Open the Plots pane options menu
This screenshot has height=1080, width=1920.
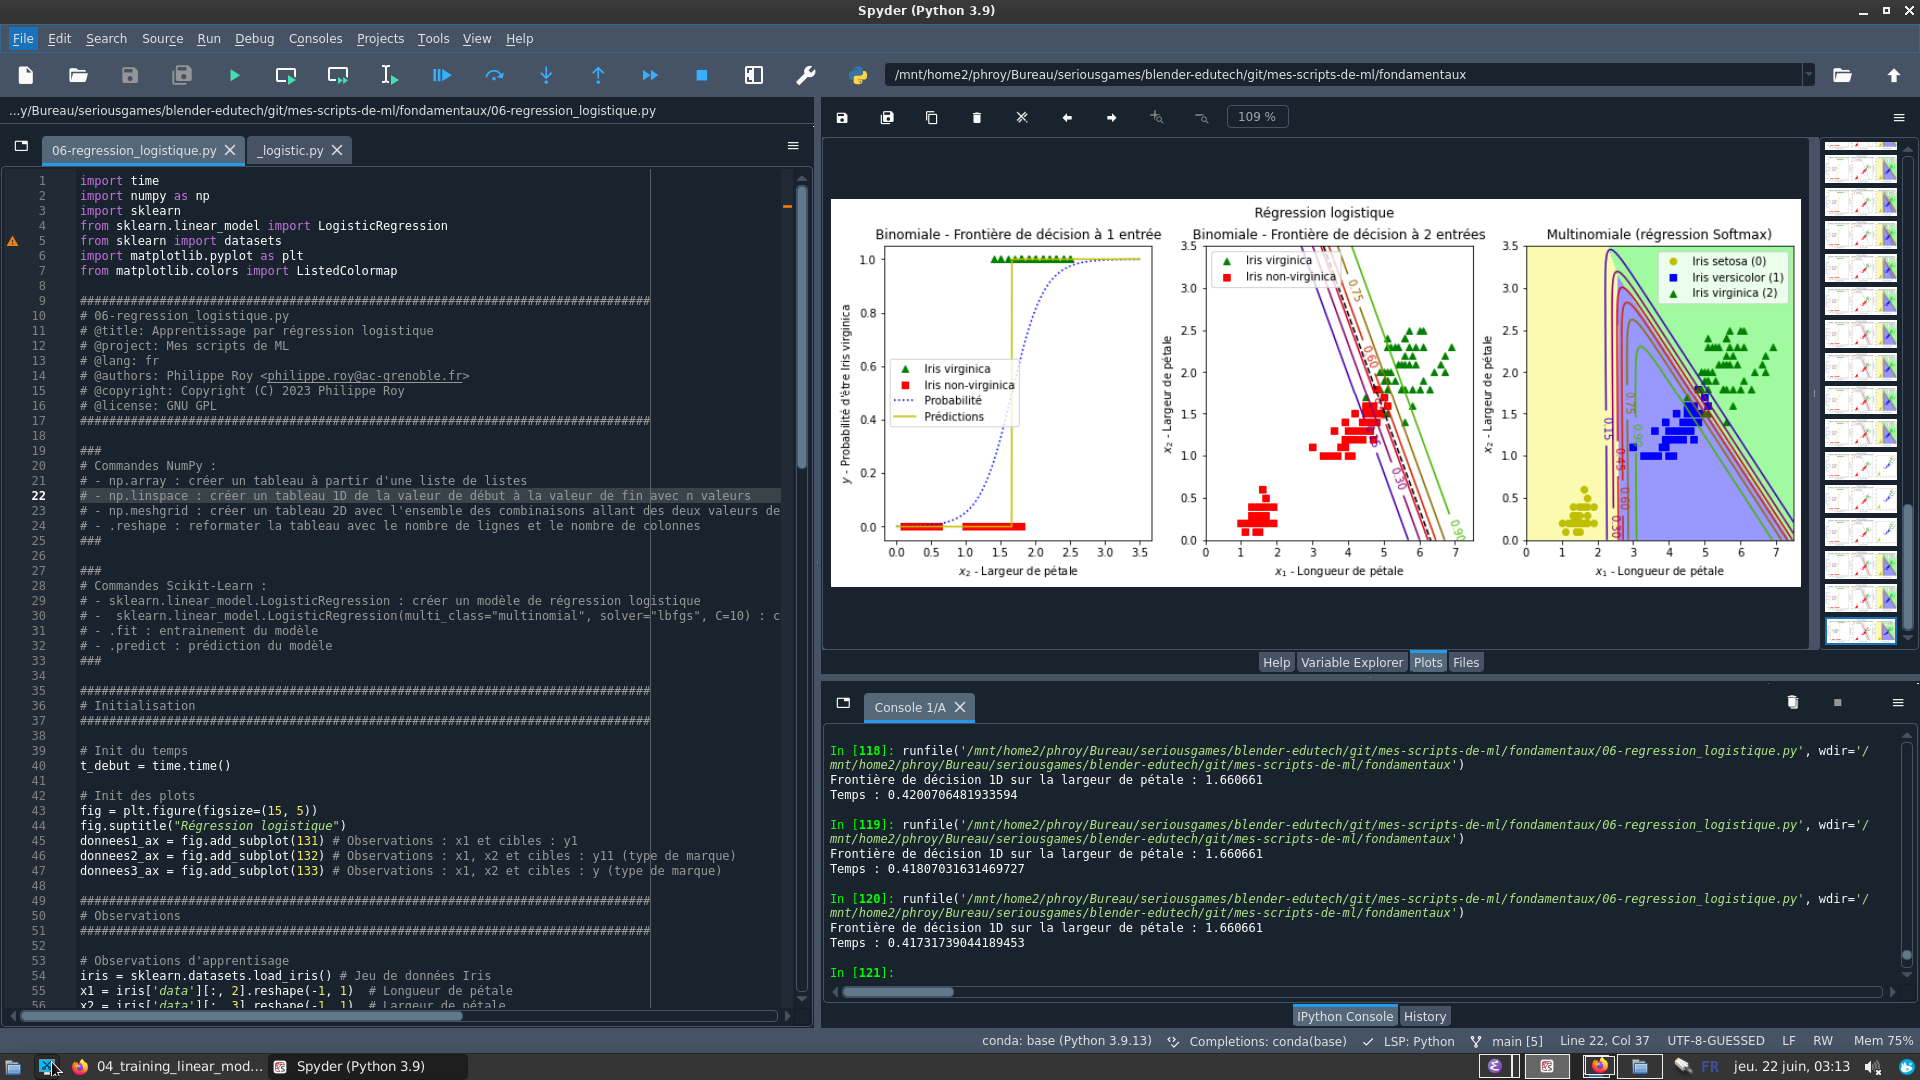click(x=1899, y=118)
